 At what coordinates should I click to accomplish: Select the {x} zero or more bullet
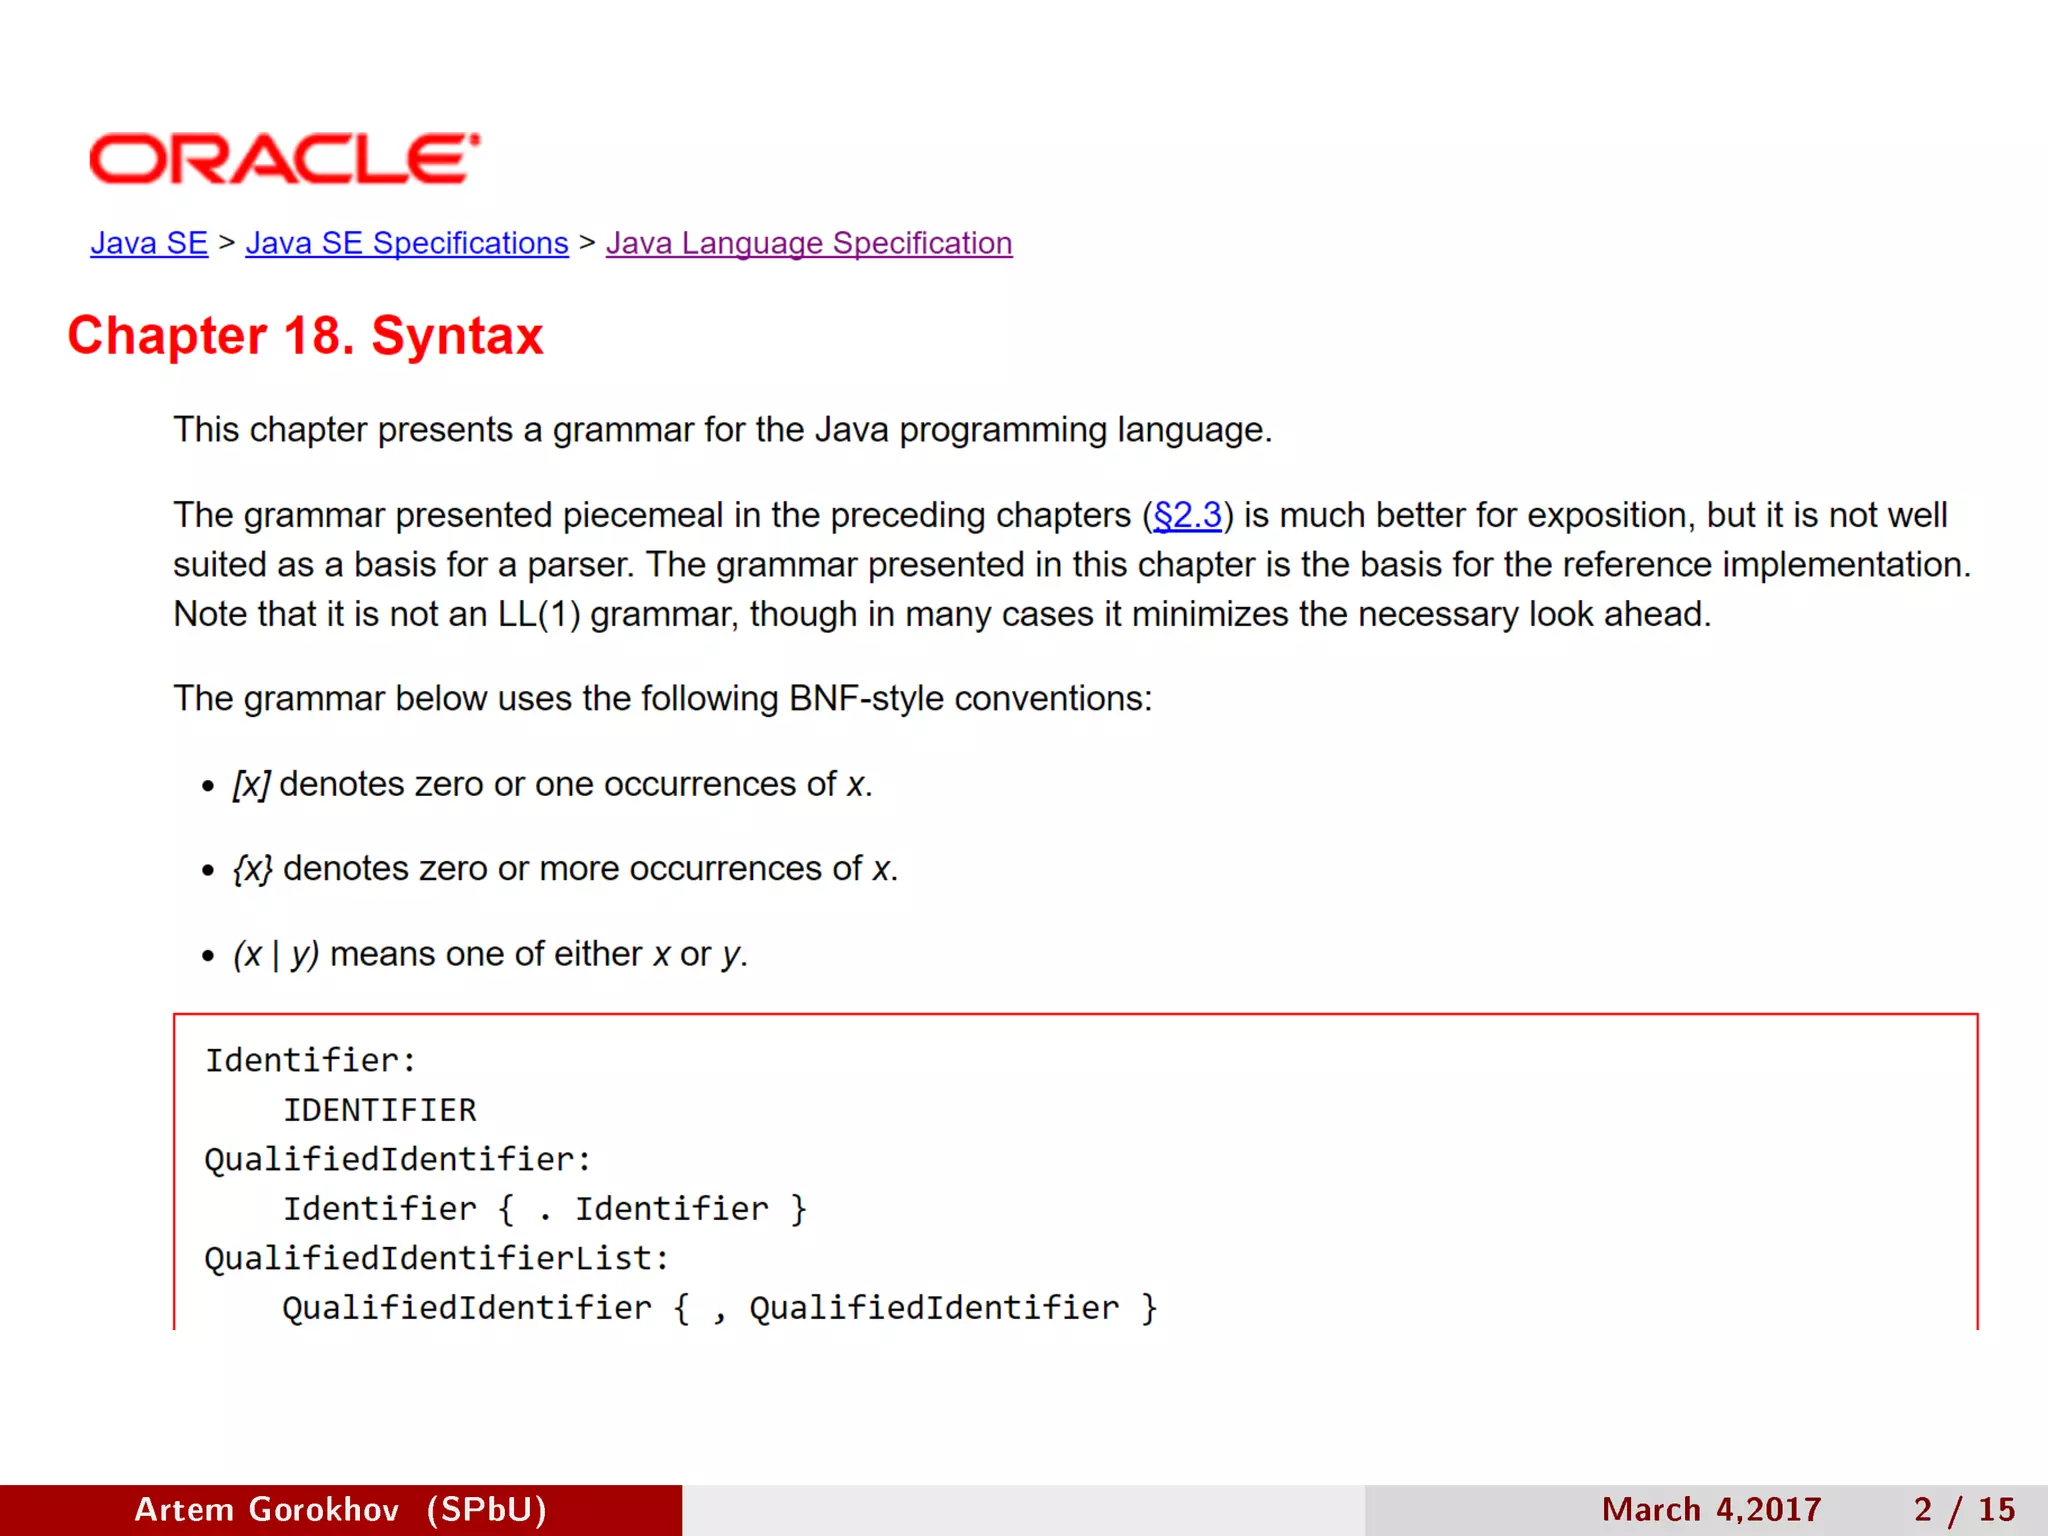(565, 869)
